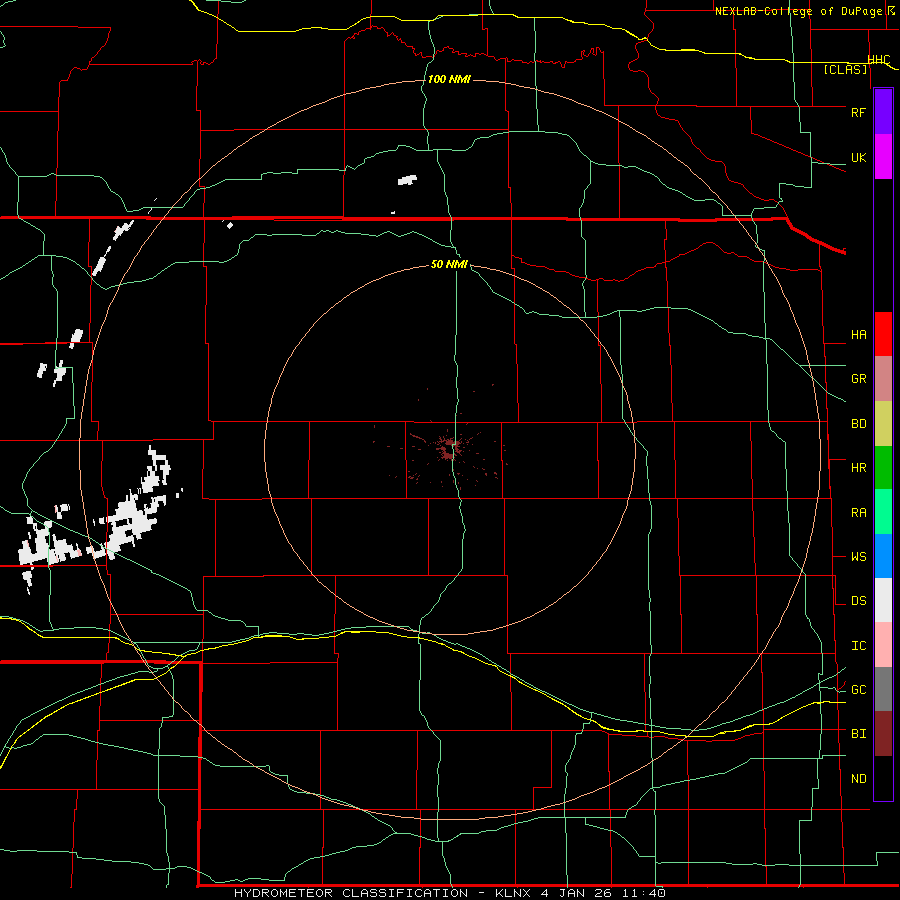Select the white DS legend swatch

pyautogui.click(x=883, y=600)
